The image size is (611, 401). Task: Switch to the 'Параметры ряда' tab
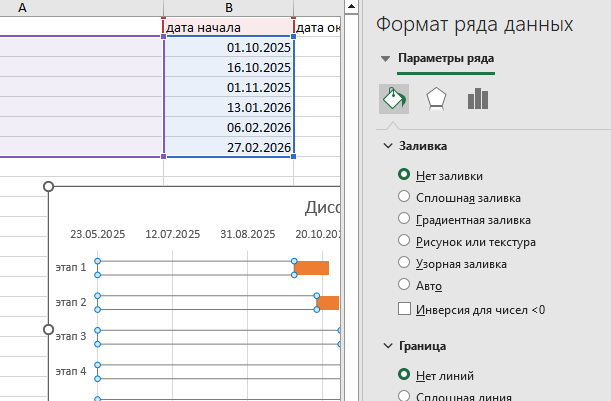445,59
